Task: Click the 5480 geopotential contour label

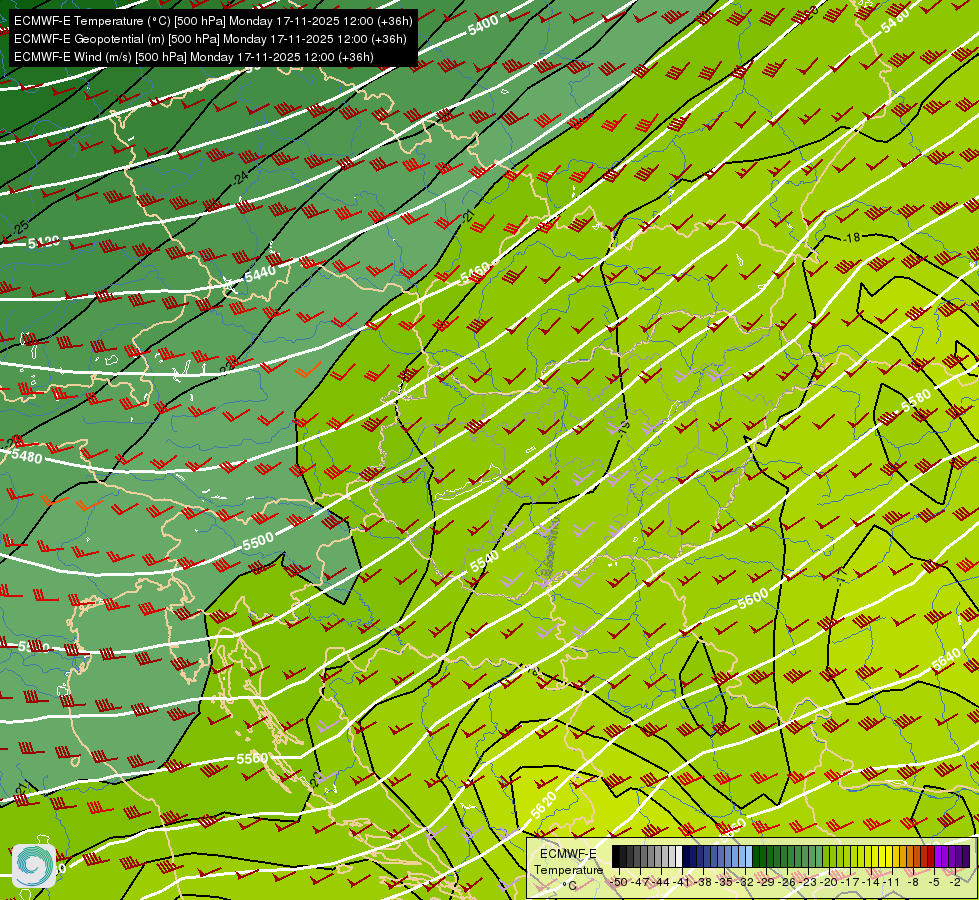Action: coord(27,456)
